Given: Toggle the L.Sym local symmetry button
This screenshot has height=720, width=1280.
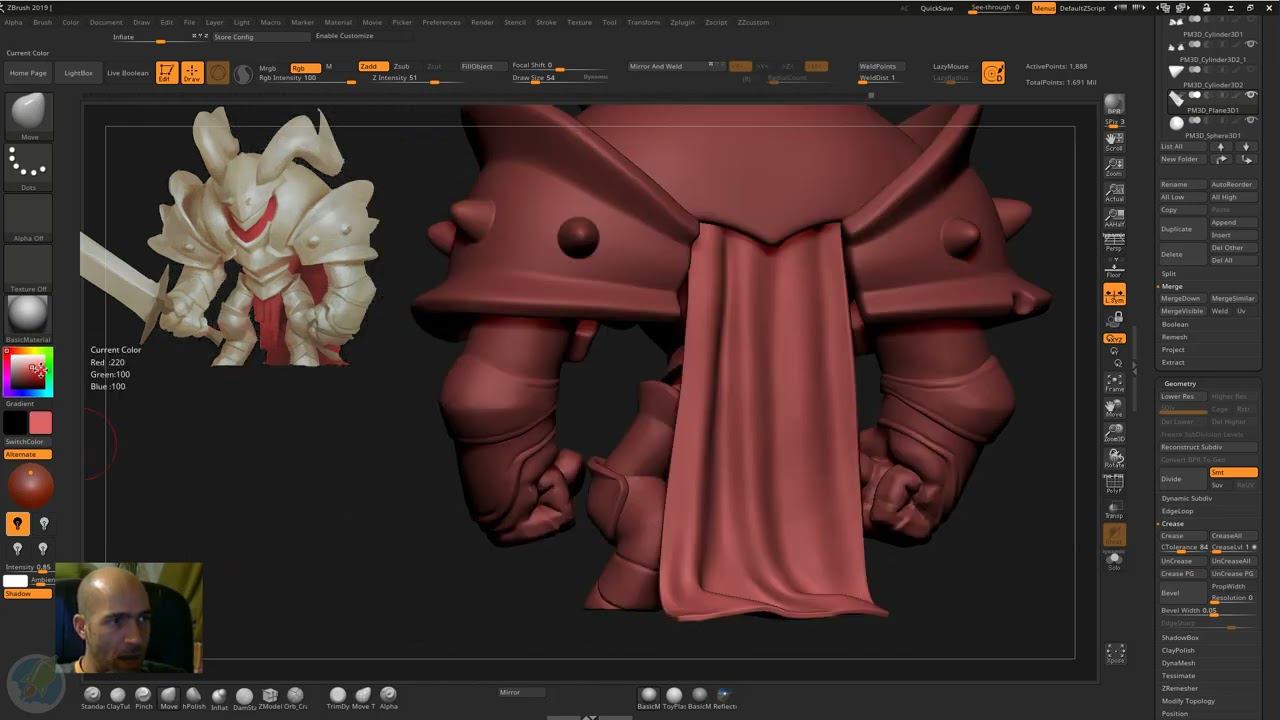Looking at the screenshot, I should [1114, 294].
